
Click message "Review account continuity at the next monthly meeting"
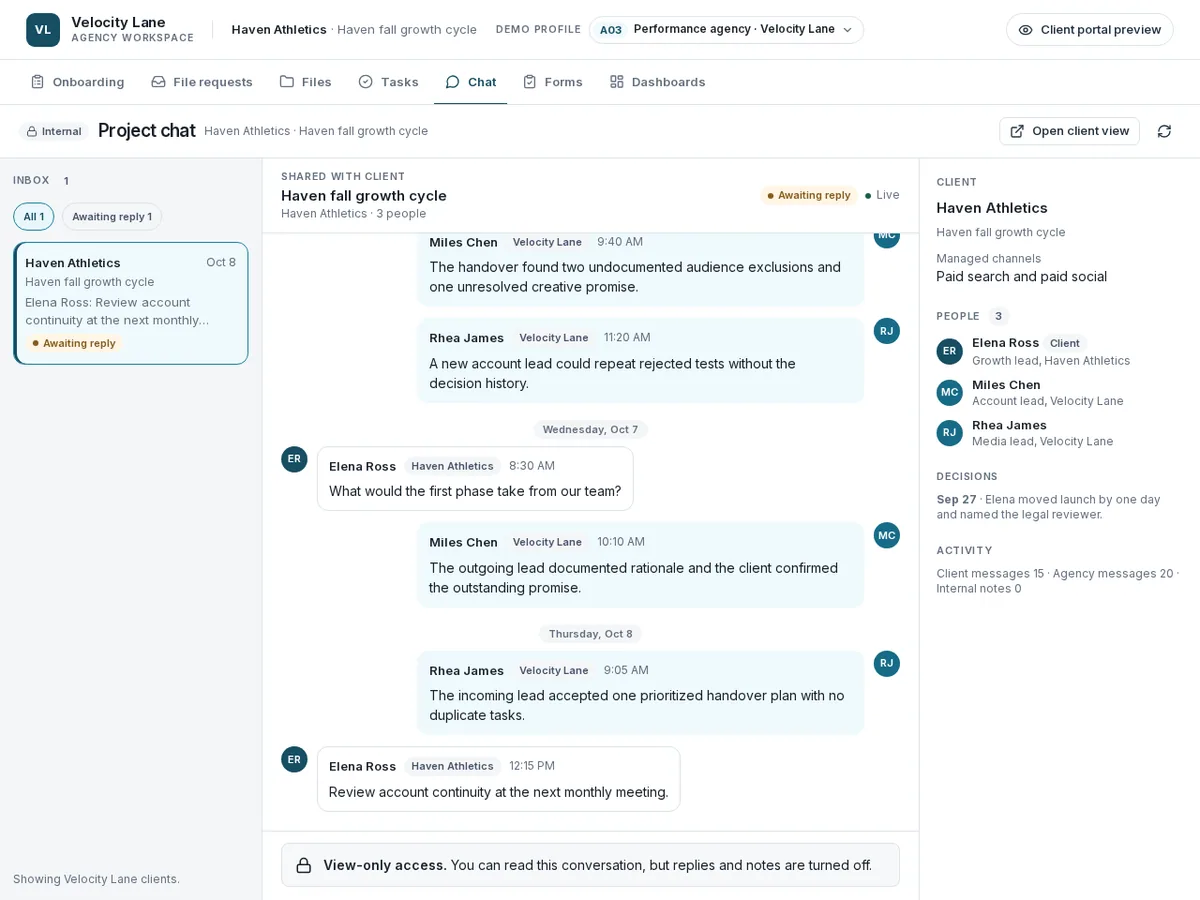498,779
